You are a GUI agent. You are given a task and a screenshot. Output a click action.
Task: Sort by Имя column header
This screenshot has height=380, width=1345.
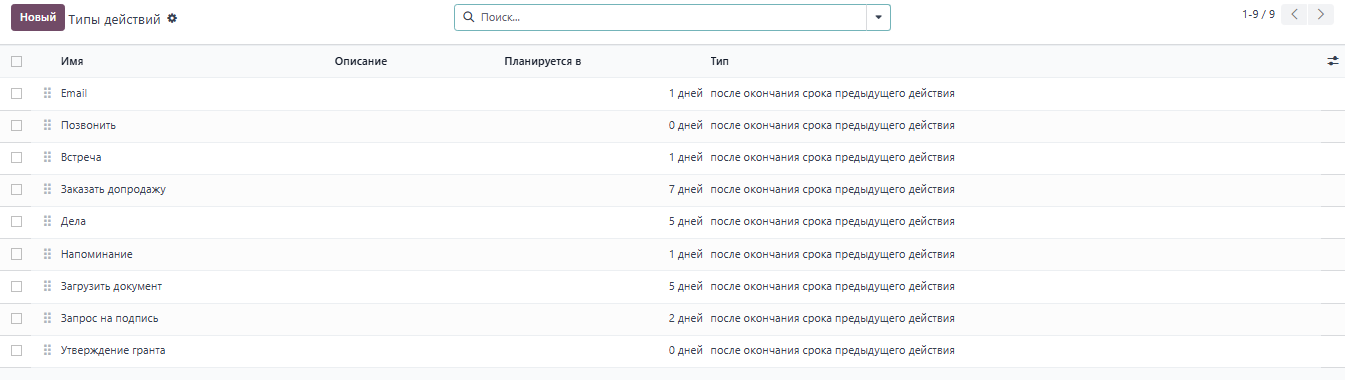(x=72, y=61)
